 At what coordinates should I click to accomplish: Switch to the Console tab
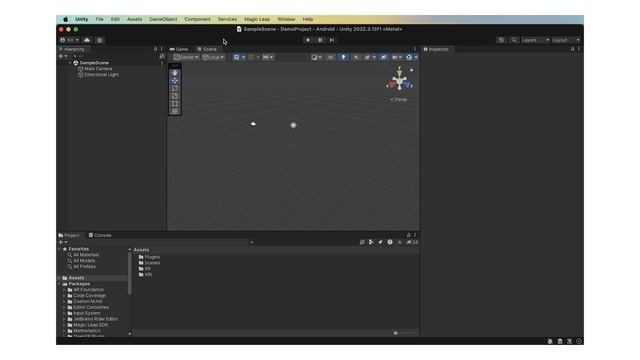point(100,235)
